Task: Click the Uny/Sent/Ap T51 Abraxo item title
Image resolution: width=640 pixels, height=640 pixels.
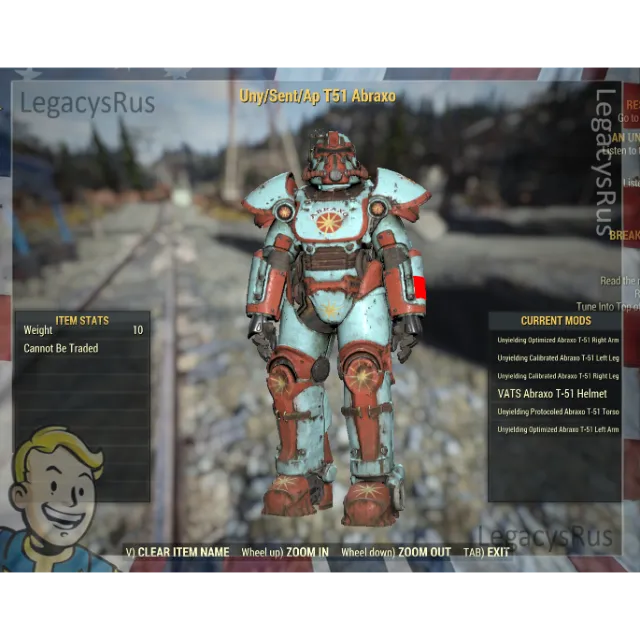Action: pyautogui.click(x=317, y=96)
